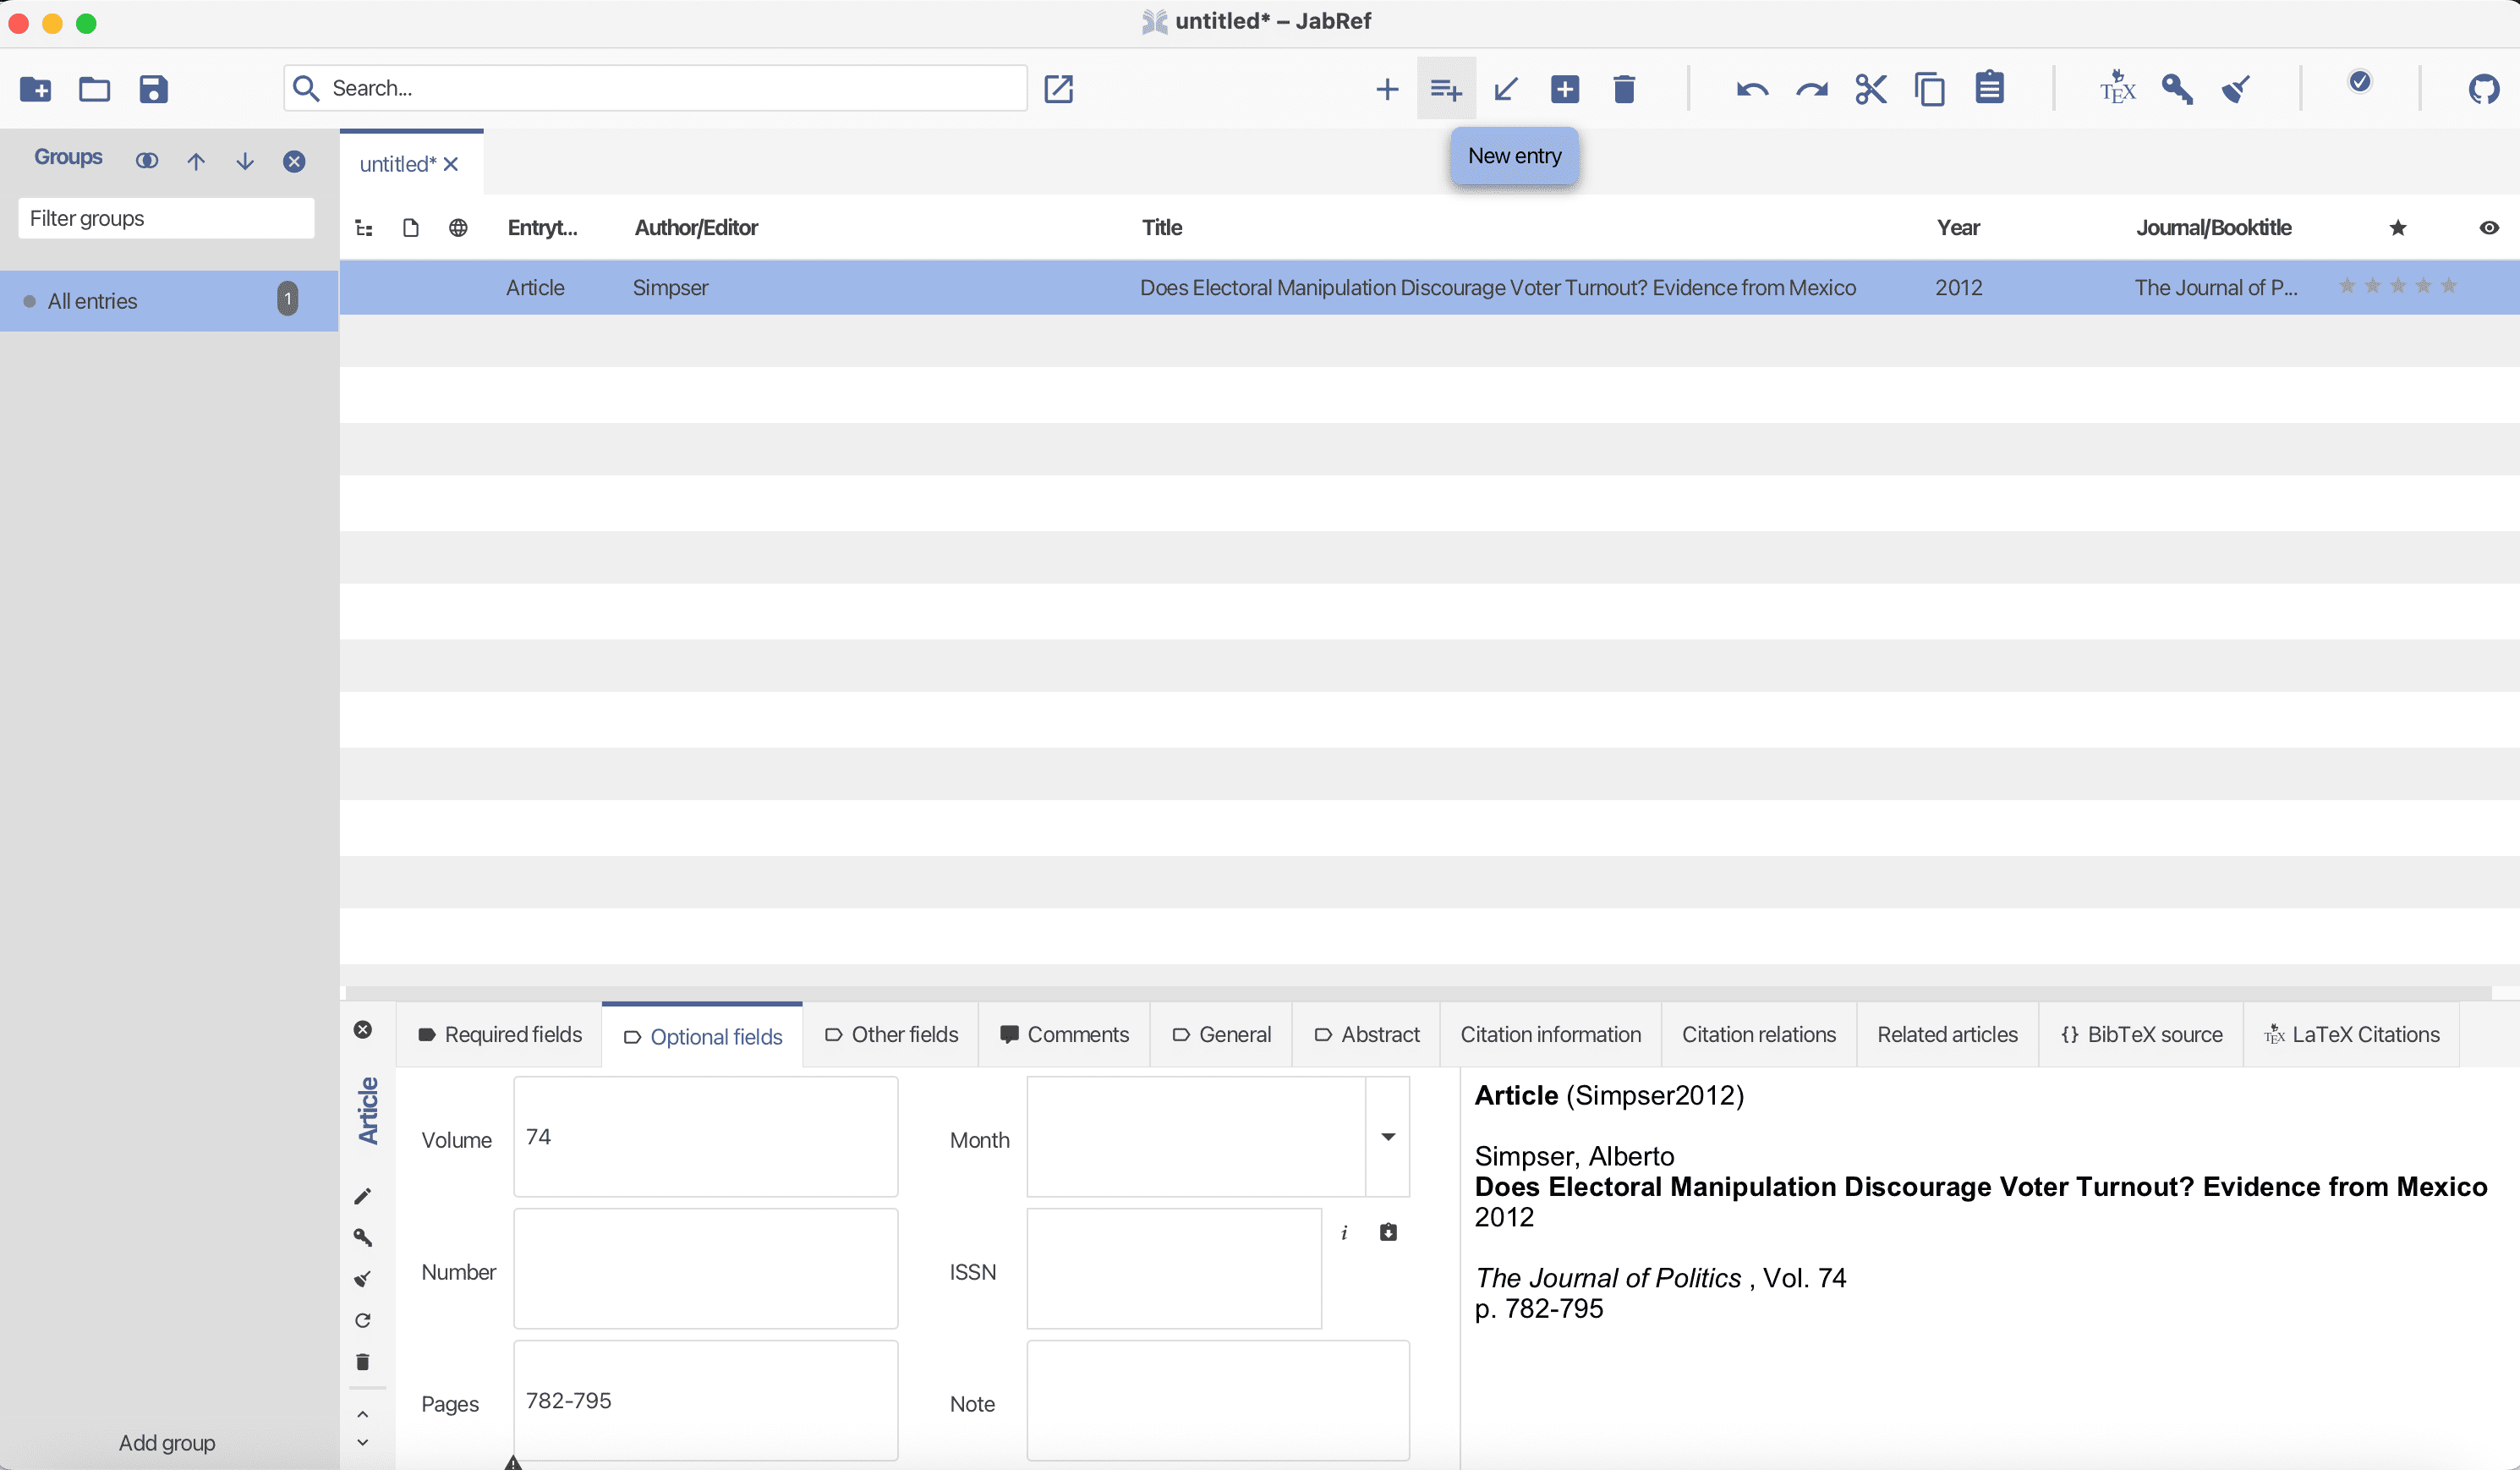
Task: Go to next entry with down chevron
Action: tap(363, 1442)
